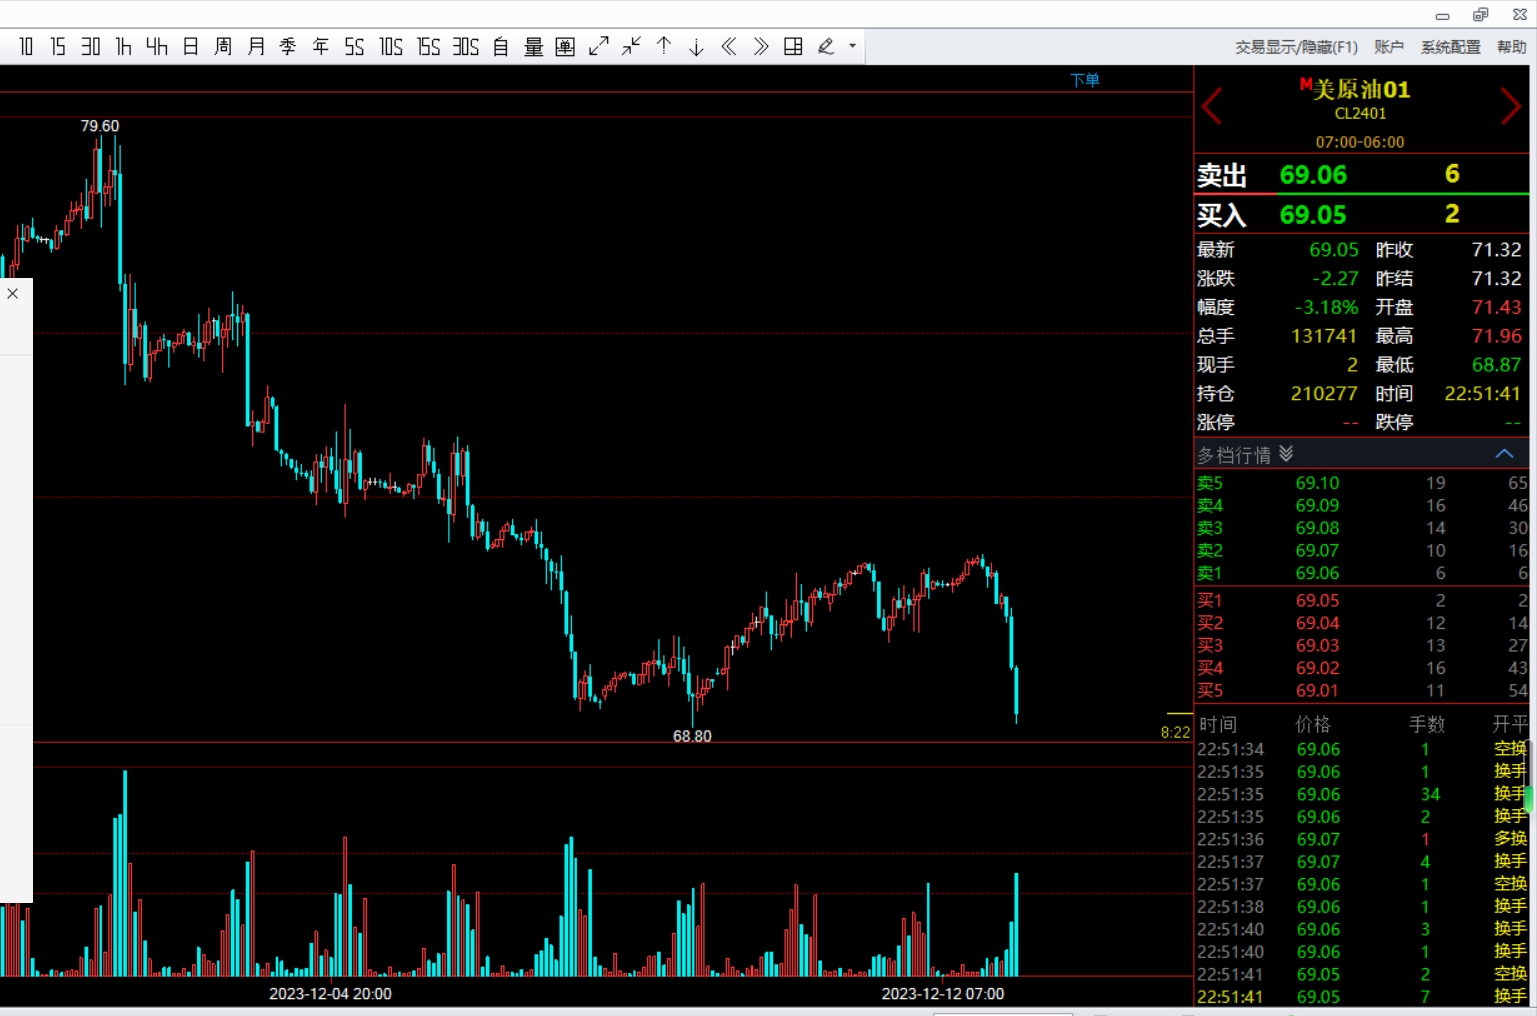Click the 68.80 low price label

point(692,736)
